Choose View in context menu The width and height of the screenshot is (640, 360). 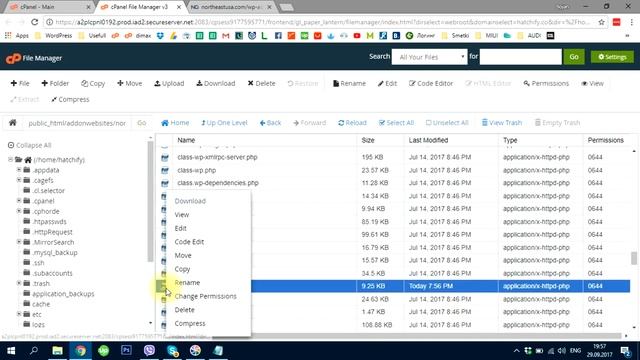pyautogui.click(x=182, y=215)
